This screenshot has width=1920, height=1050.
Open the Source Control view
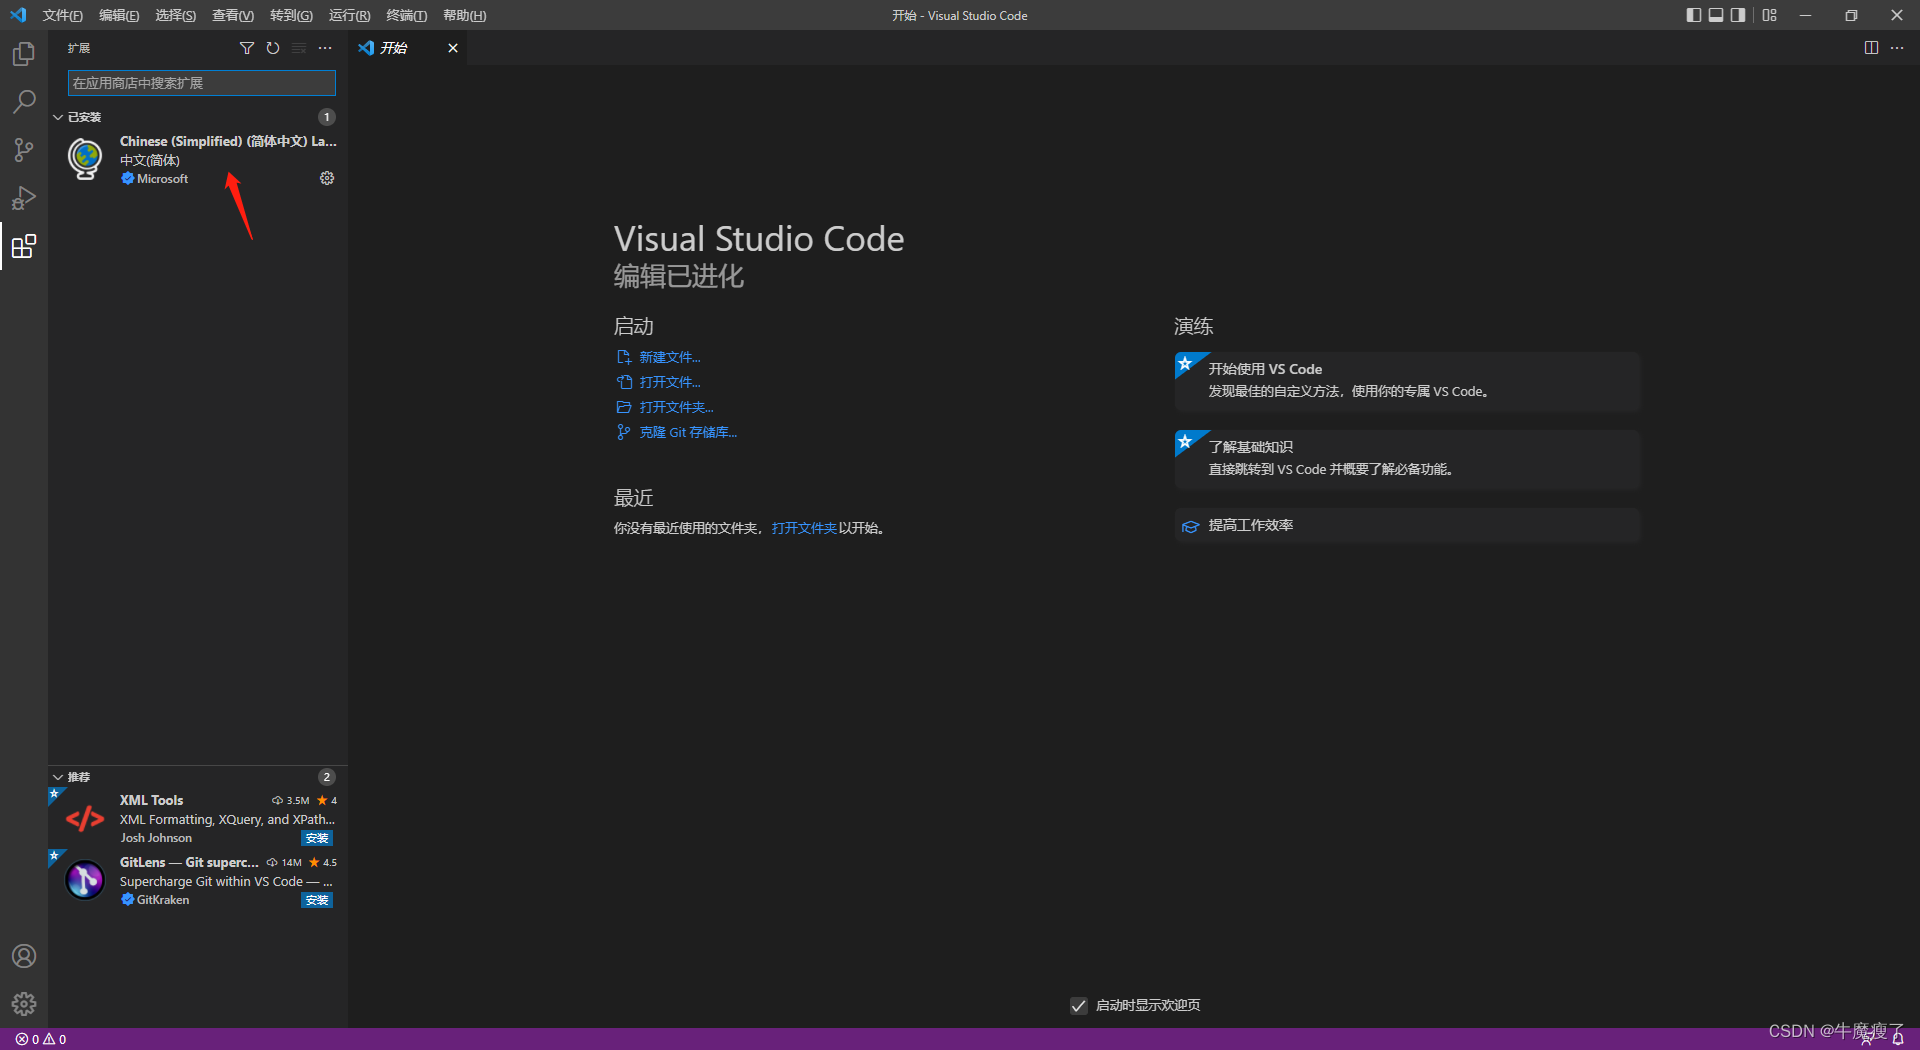[x=24, y=150]
